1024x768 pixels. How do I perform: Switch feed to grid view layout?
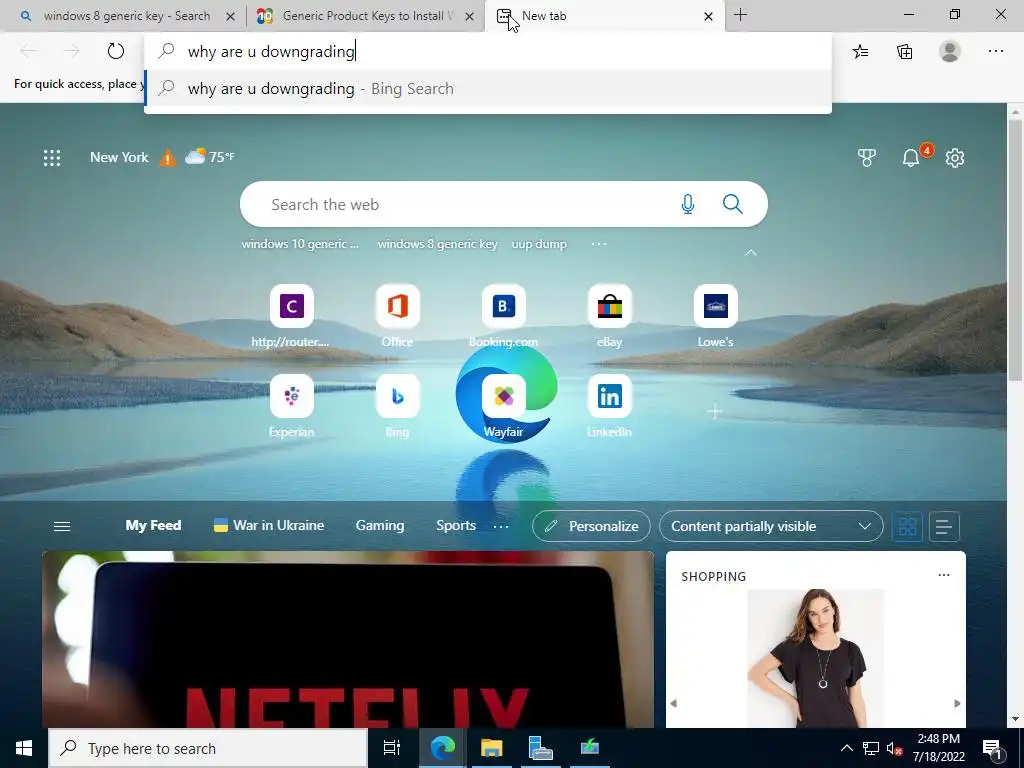907,526
